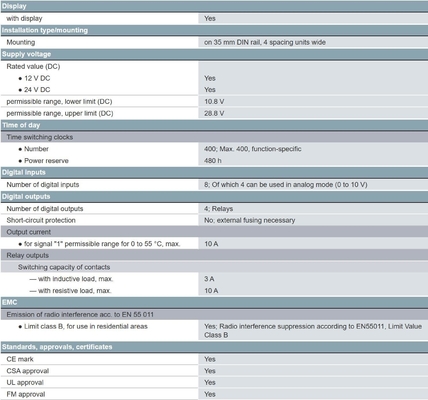Click the "28.8 V" value
428x400 pixels.
tap(214, 113)
